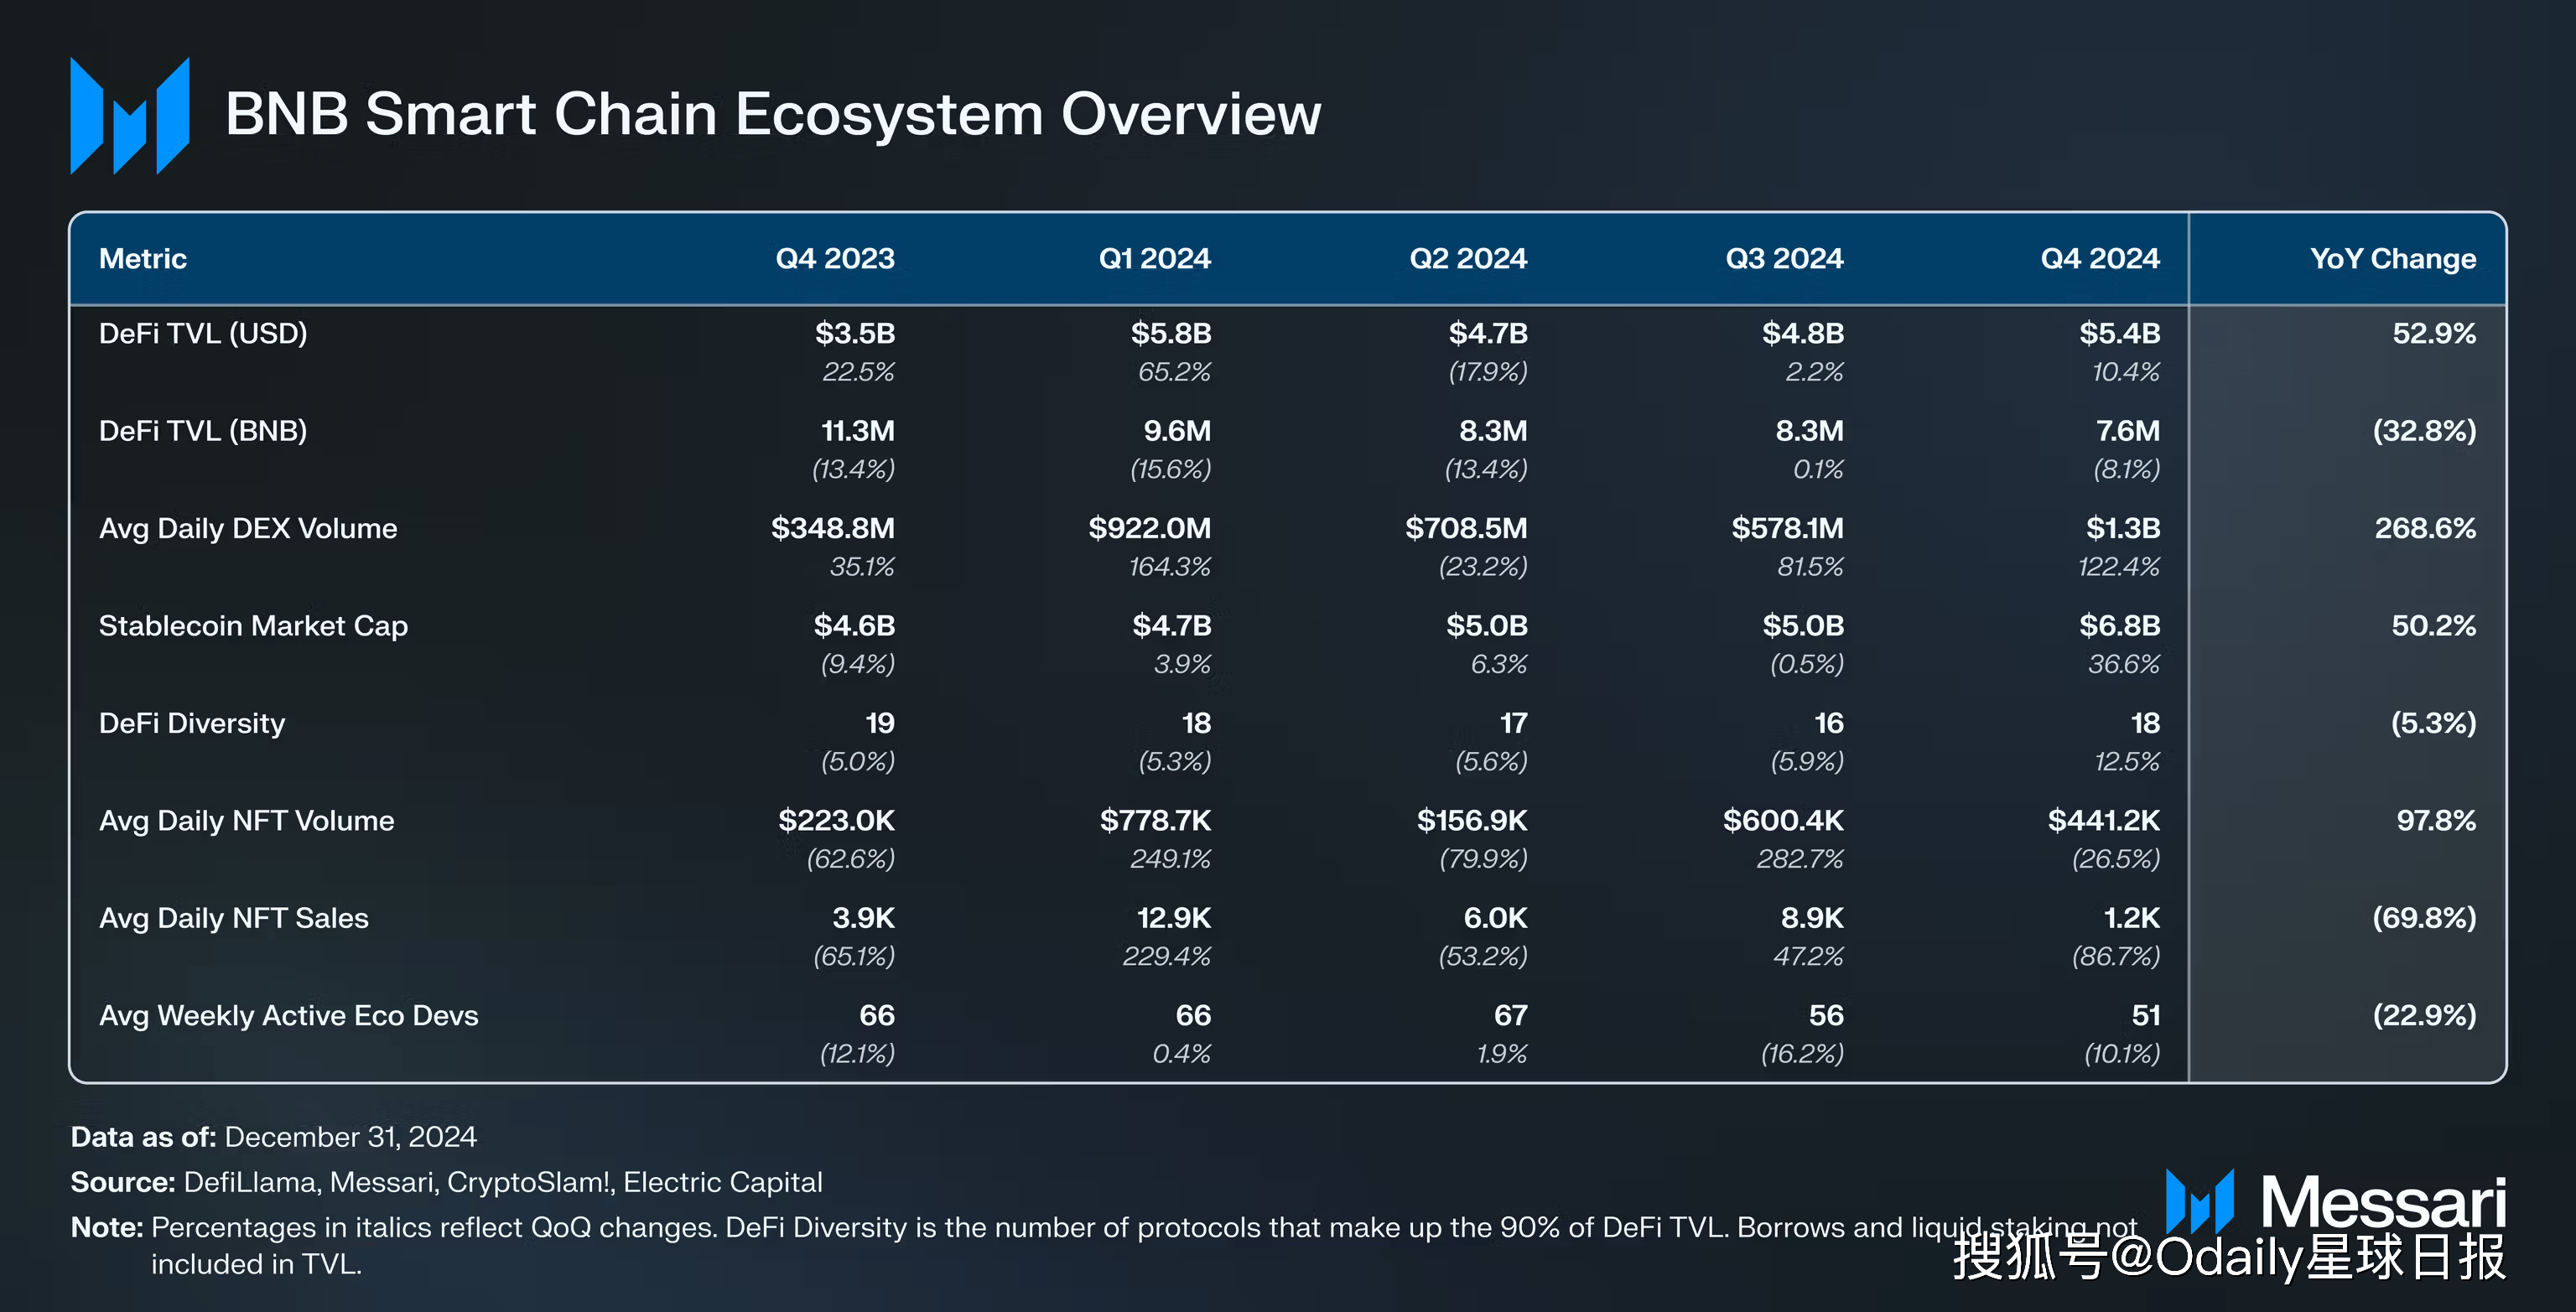Click the Avg Daily NFT Sales label
This screenshot has height=1312, width=2576.
click(x=234, y=918)
